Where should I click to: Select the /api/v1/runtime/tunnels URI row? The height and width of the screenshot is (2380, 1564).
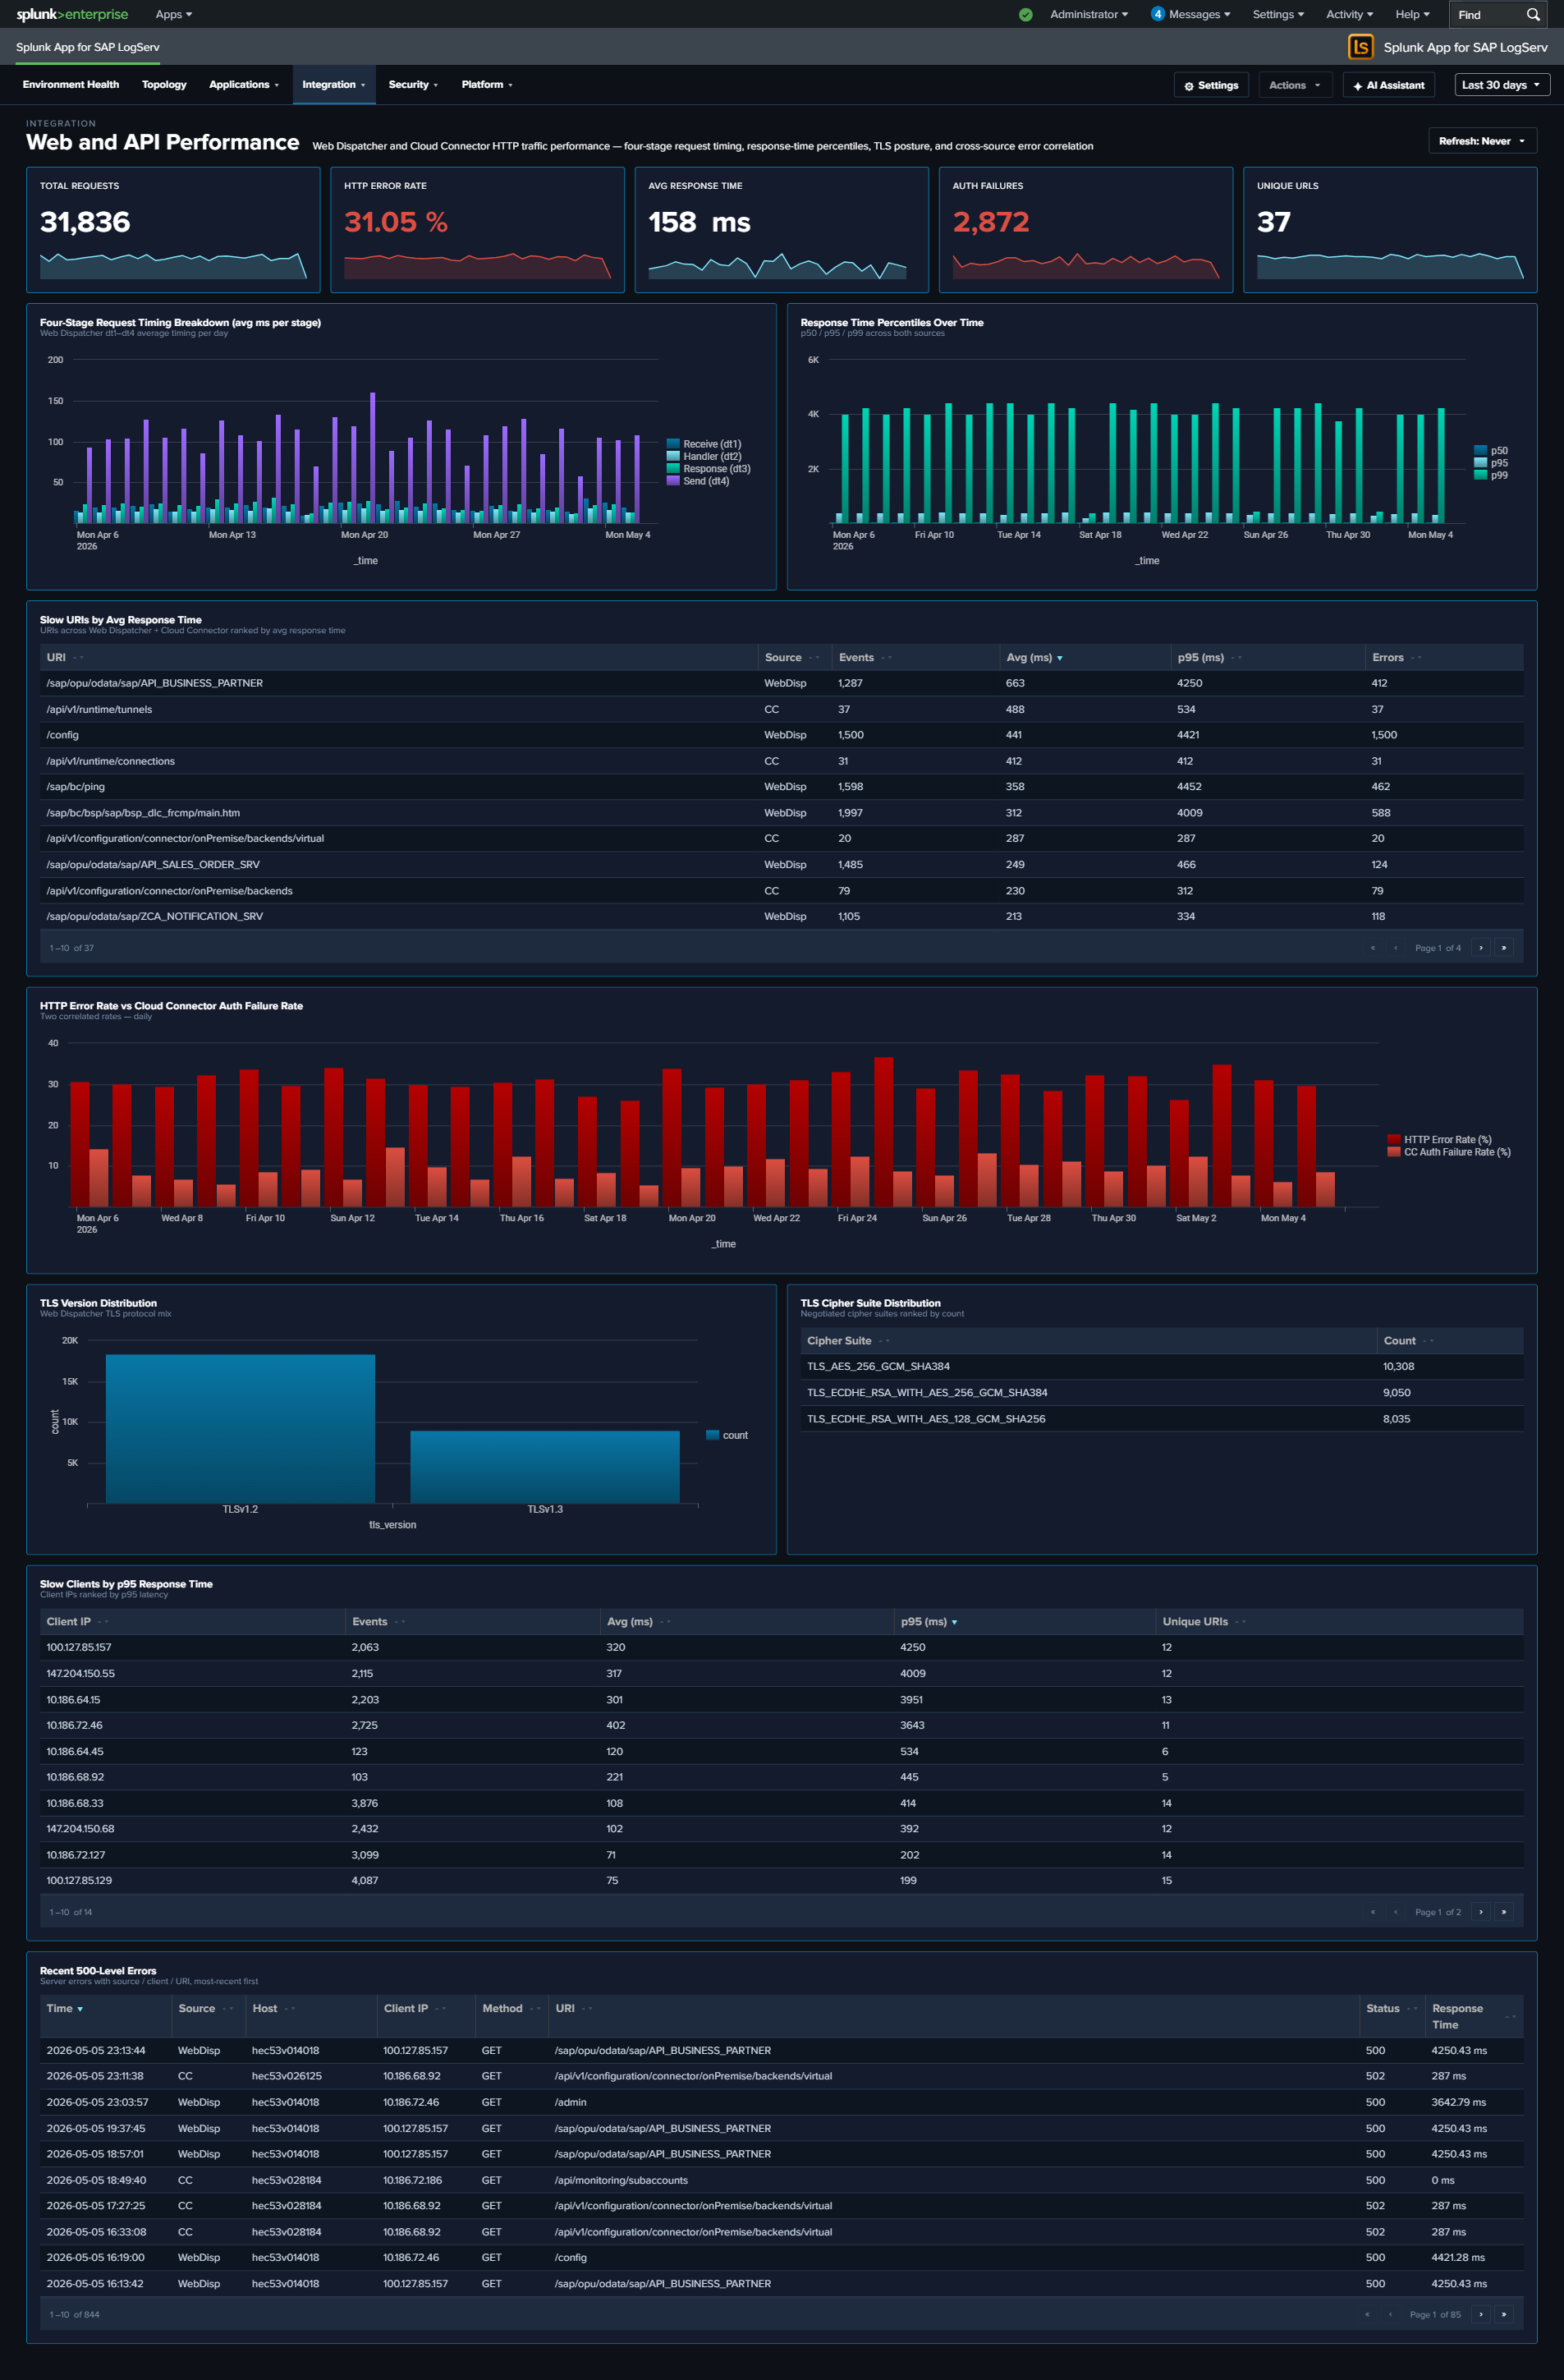(782, 709)
